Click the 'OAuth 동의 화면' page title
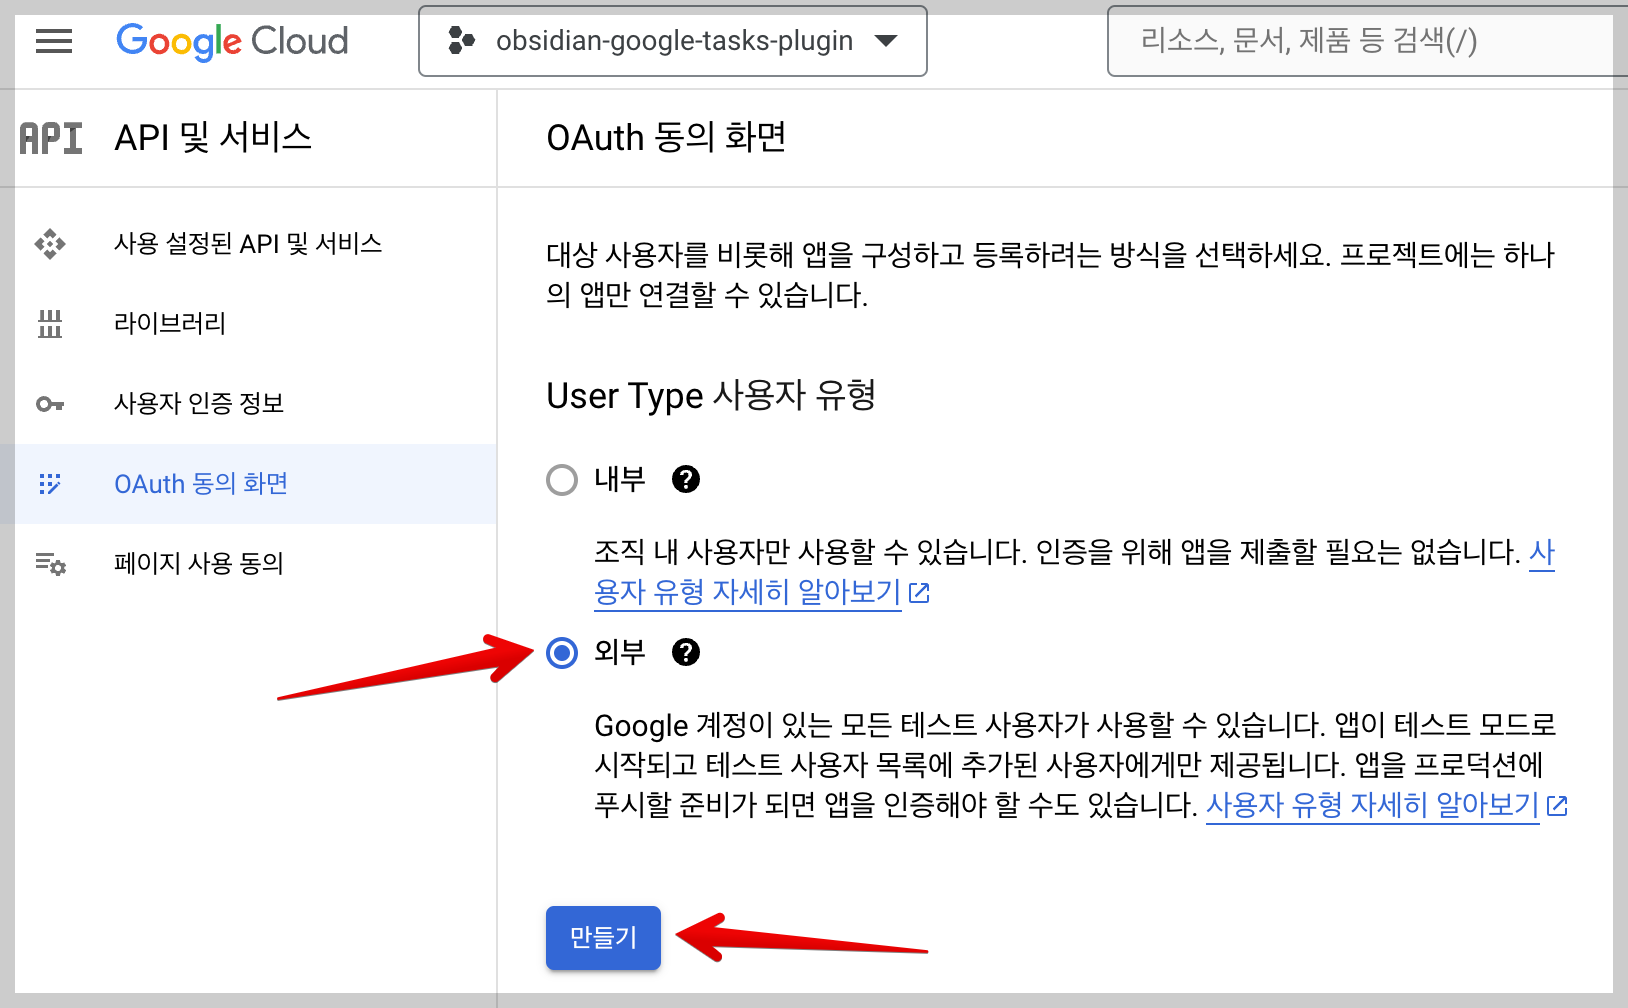 [x=666, y=138]
